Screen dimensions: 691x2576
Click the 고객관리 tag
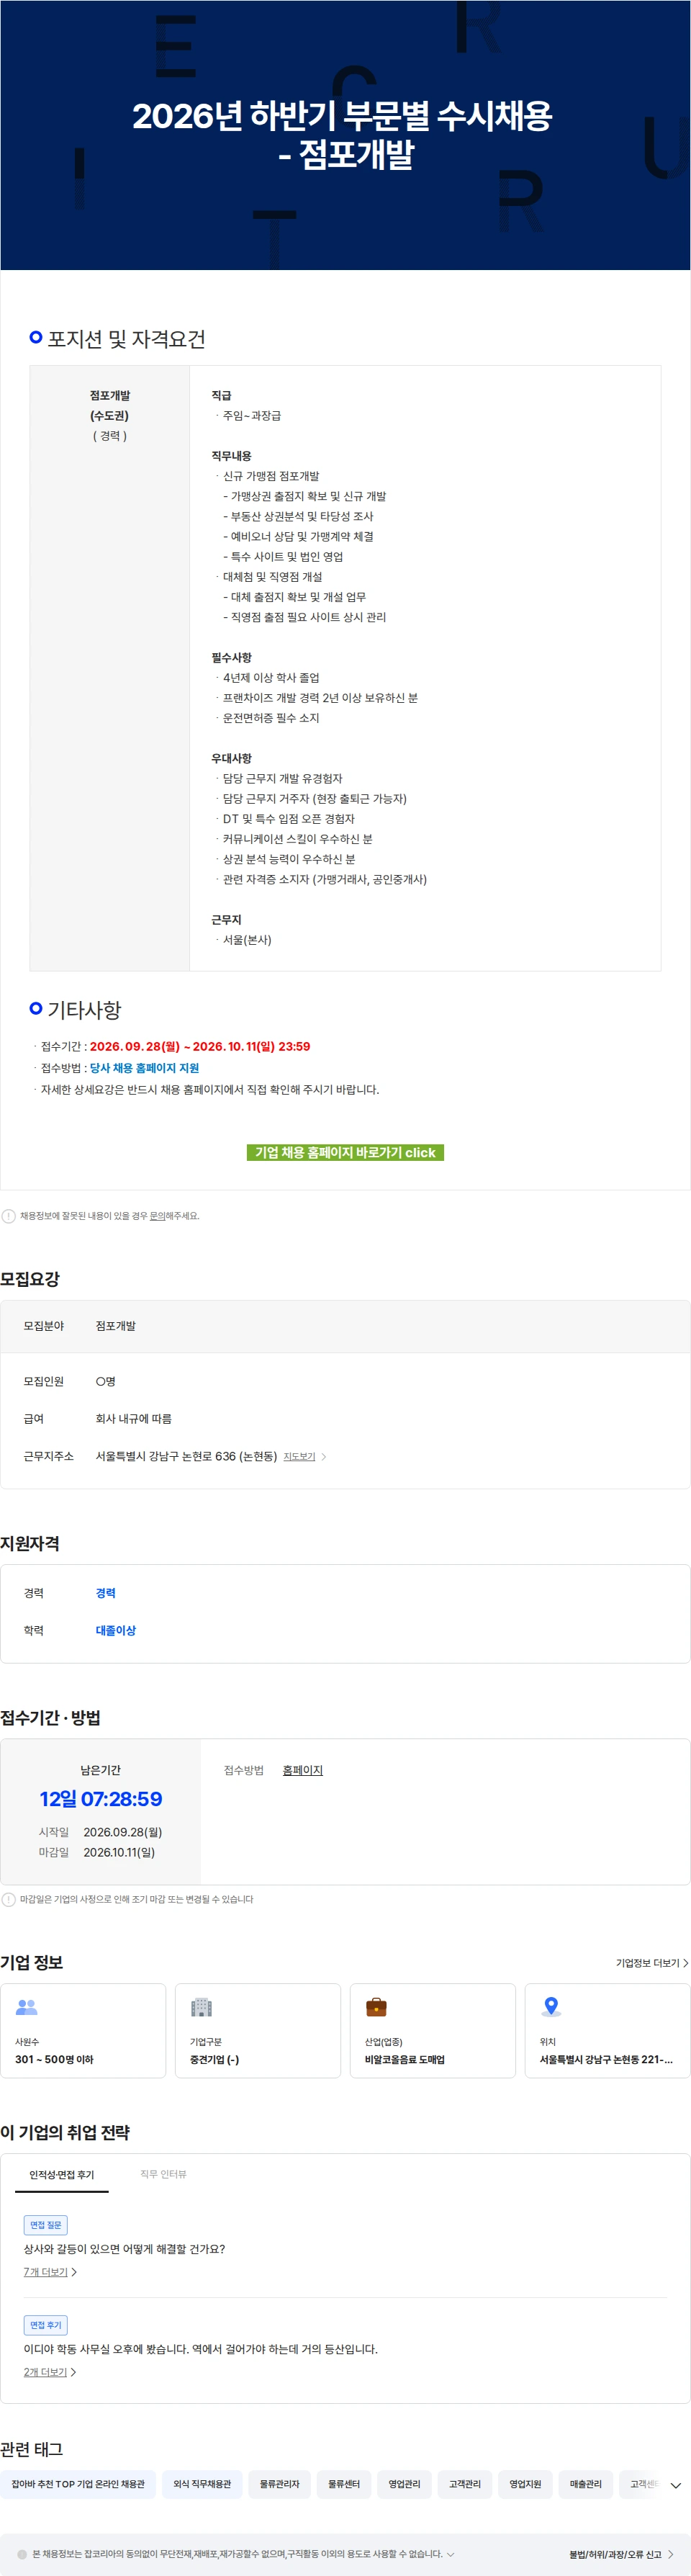coord(465,2484)
